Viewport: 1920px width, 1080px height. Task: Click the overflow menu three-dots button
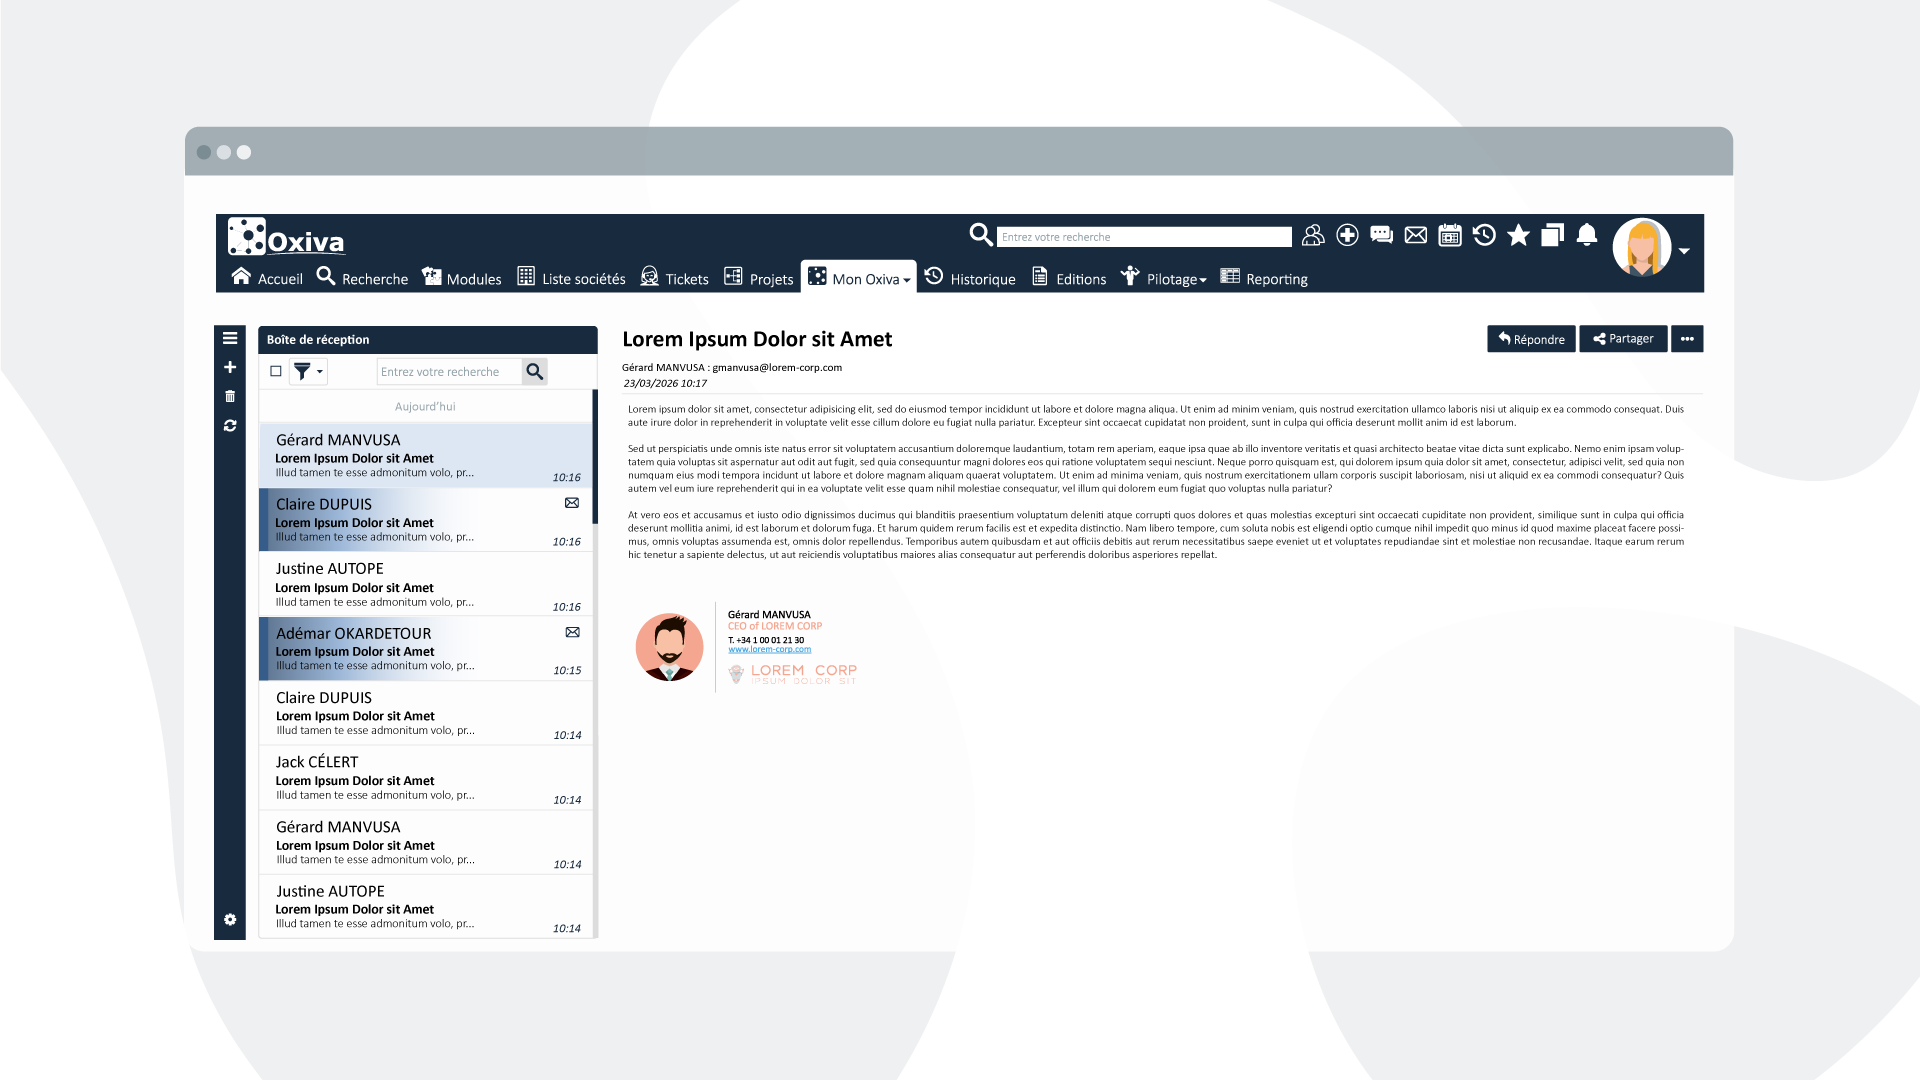click(x=1689, y=338)
